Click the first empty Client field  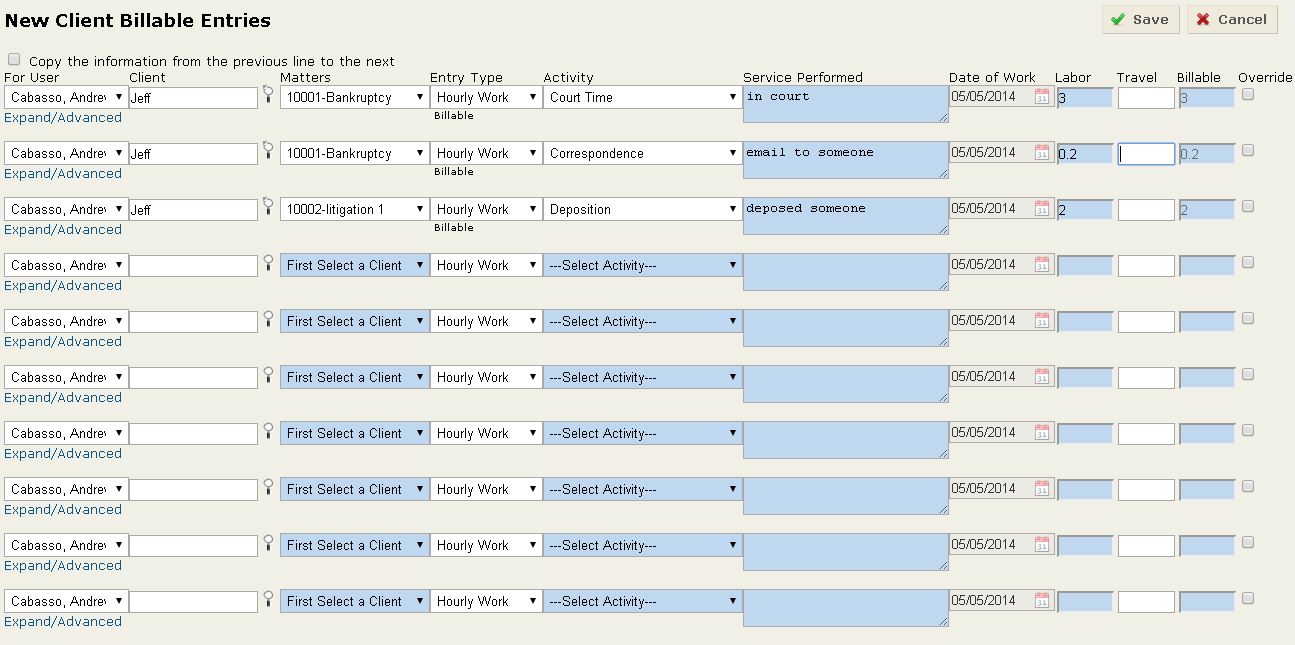[193, 266]
